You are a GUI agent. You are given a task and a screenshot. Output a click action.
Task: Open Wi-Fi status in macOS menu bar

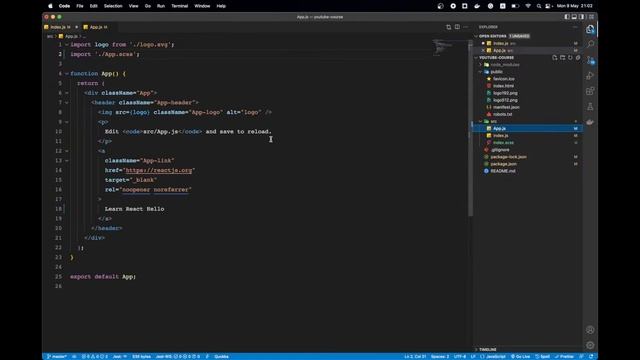tap(528, 6)
